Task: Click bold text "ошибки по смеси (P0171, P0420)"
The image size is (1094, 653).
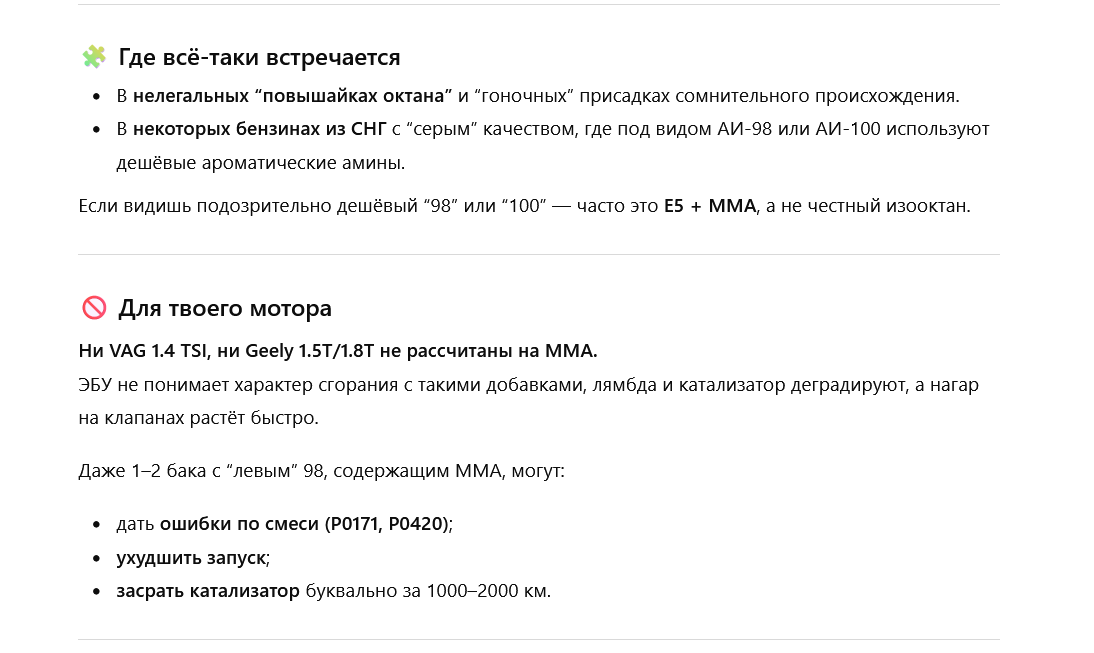Action: 304,524
